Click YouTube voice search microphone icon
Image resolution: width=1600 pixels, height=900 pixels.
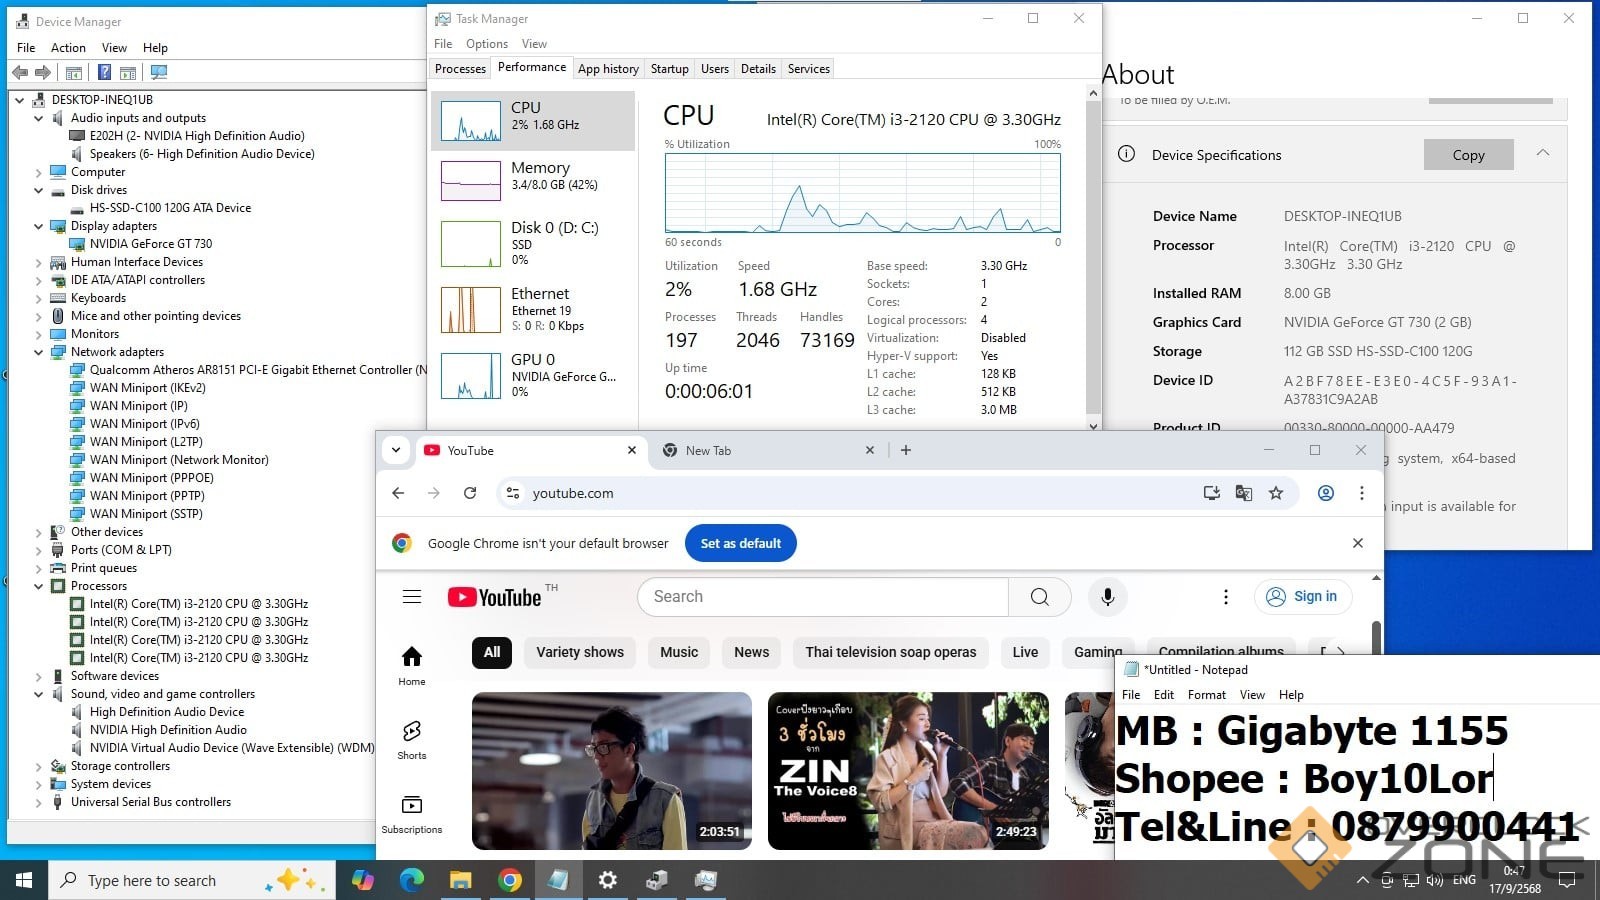click(x=1107, y=597)
